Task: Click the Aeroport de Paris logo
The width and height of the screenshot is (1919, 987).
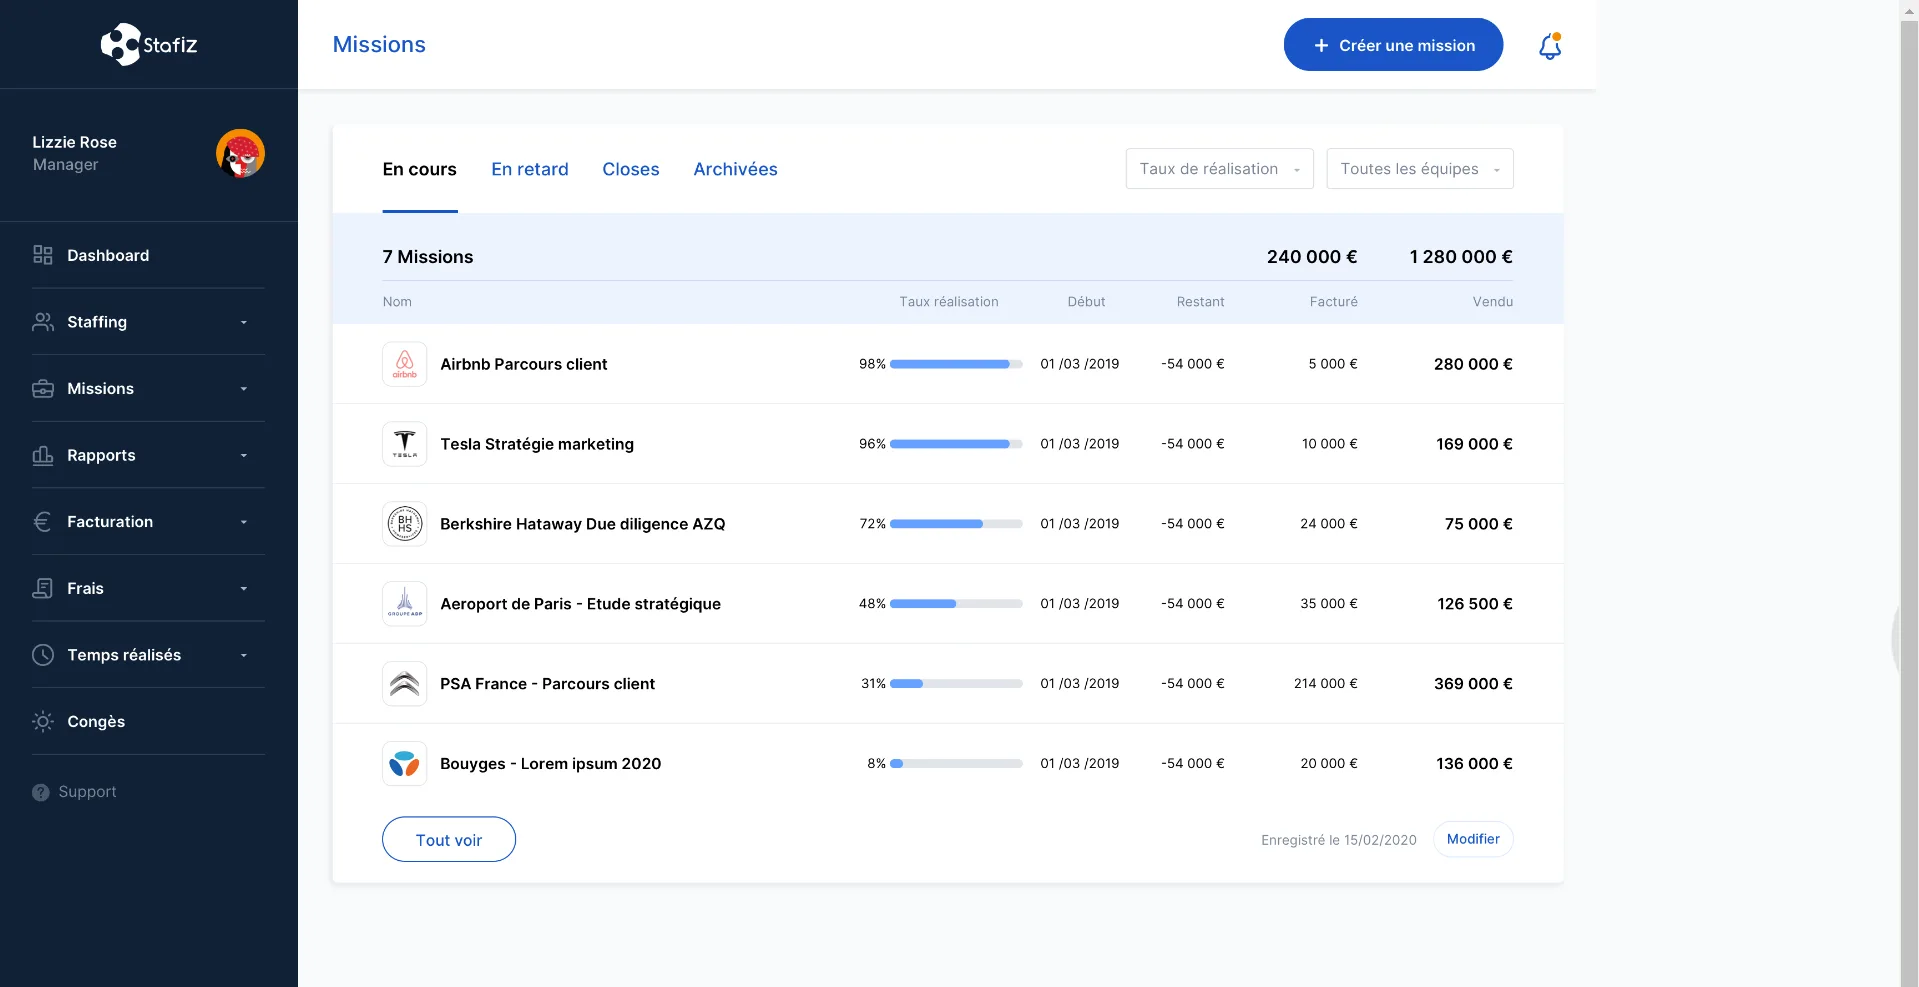Action: point(405,604)
